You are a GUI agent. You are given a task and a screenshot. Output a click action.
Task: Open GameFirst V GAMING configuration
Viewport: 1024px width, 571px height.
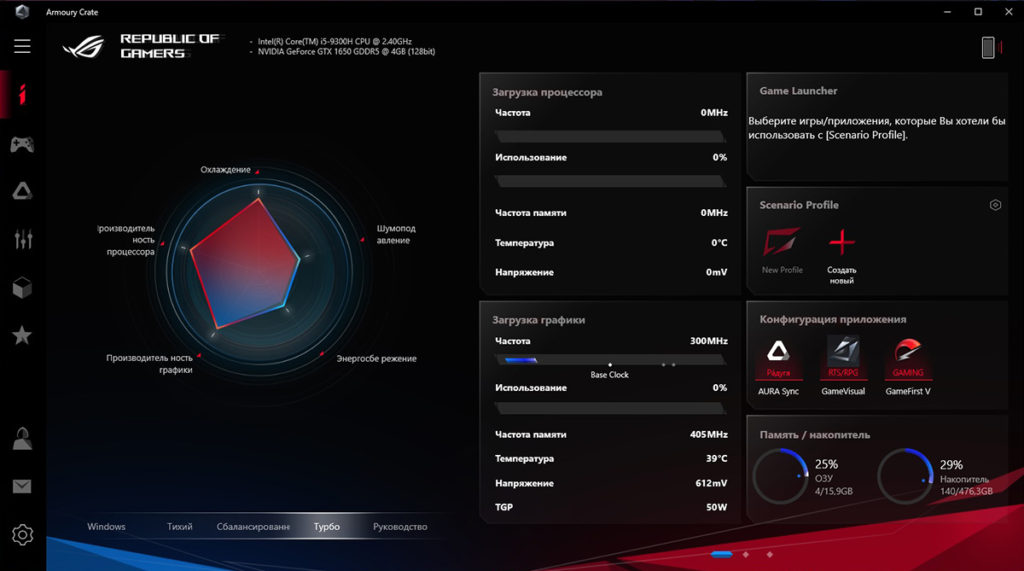tap(908, 357)
